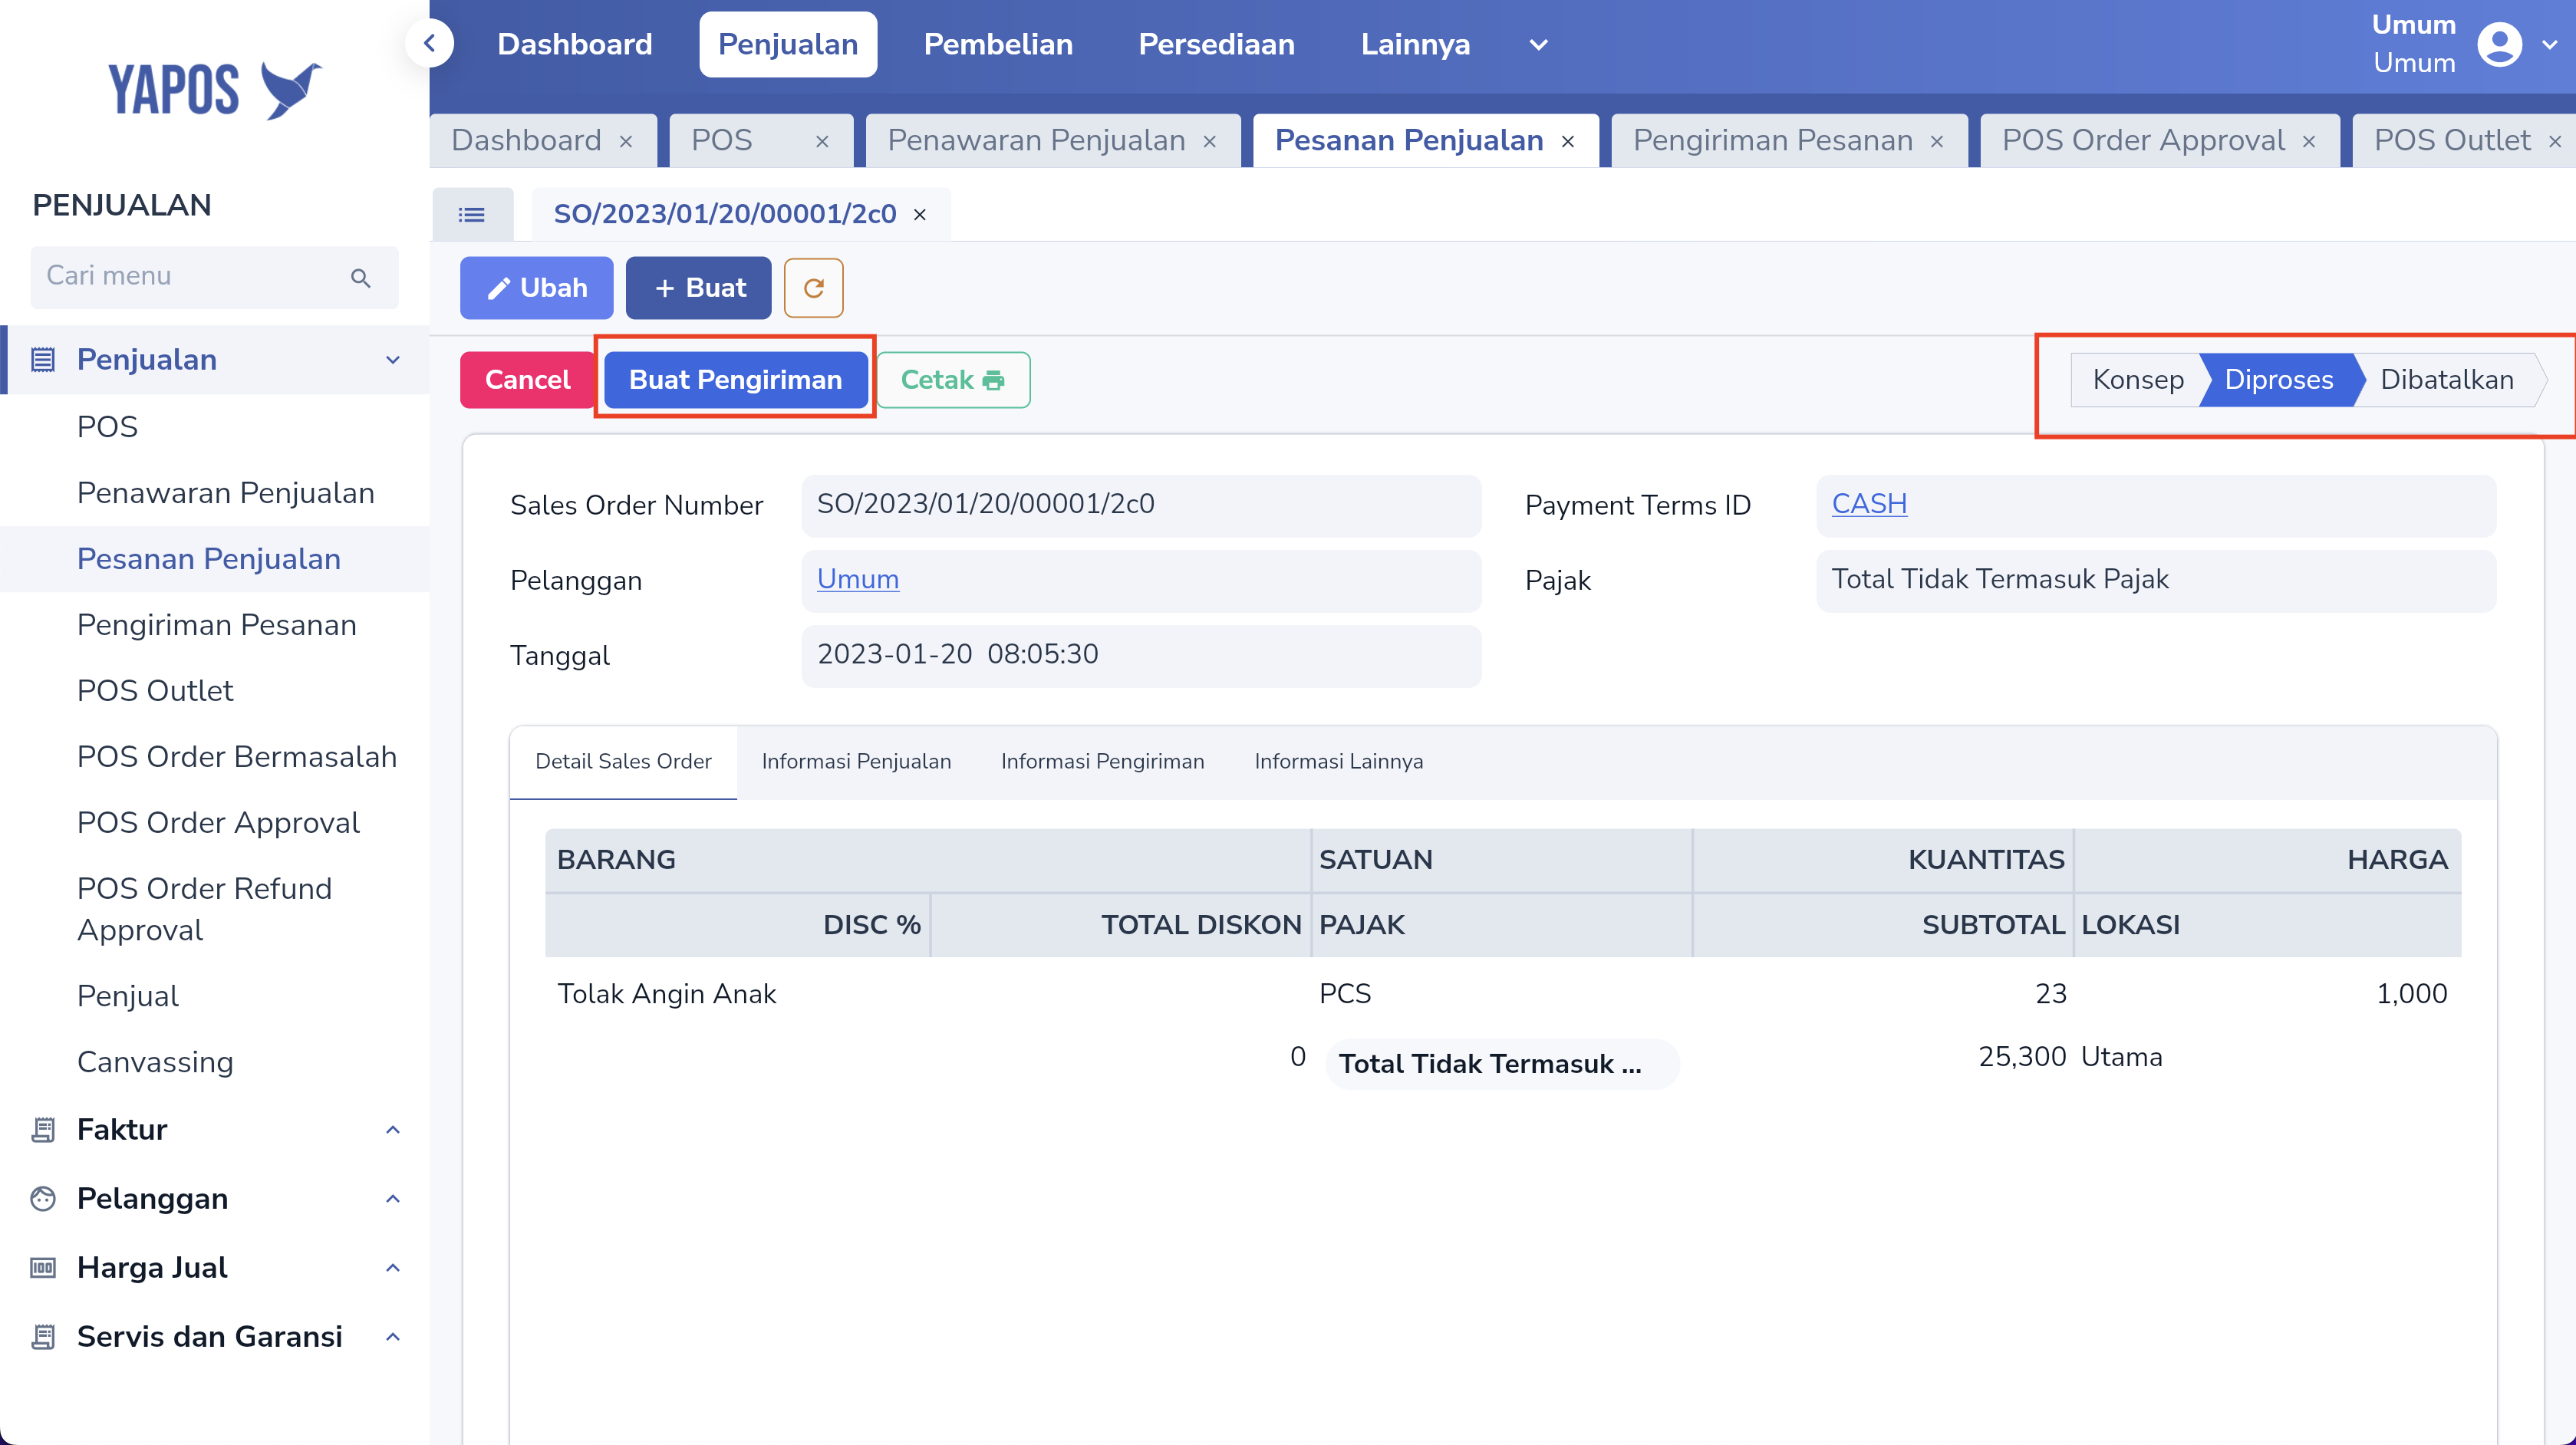Click the Total Tidak Termasuk tax badge
The width and height of the screenshot is (2576, 1445).
1502,1064
